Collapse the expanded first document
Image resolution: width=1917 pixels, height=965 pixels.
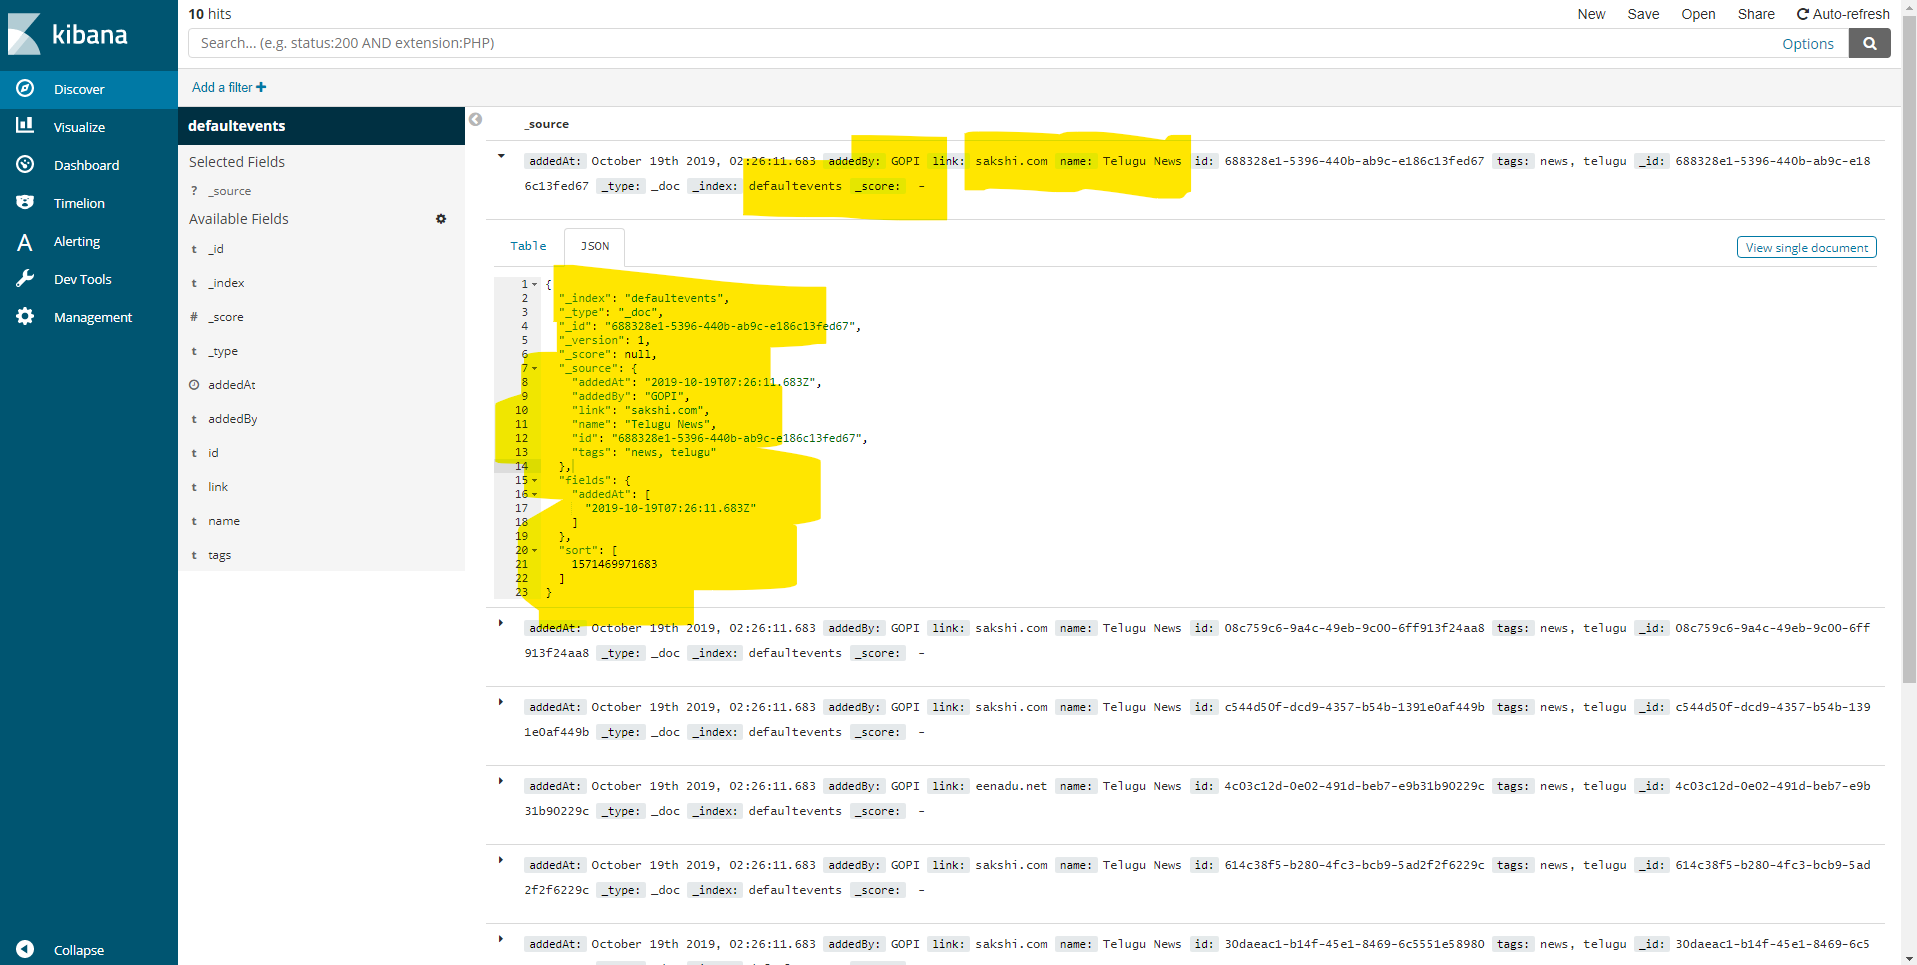[x=501, y=156]
